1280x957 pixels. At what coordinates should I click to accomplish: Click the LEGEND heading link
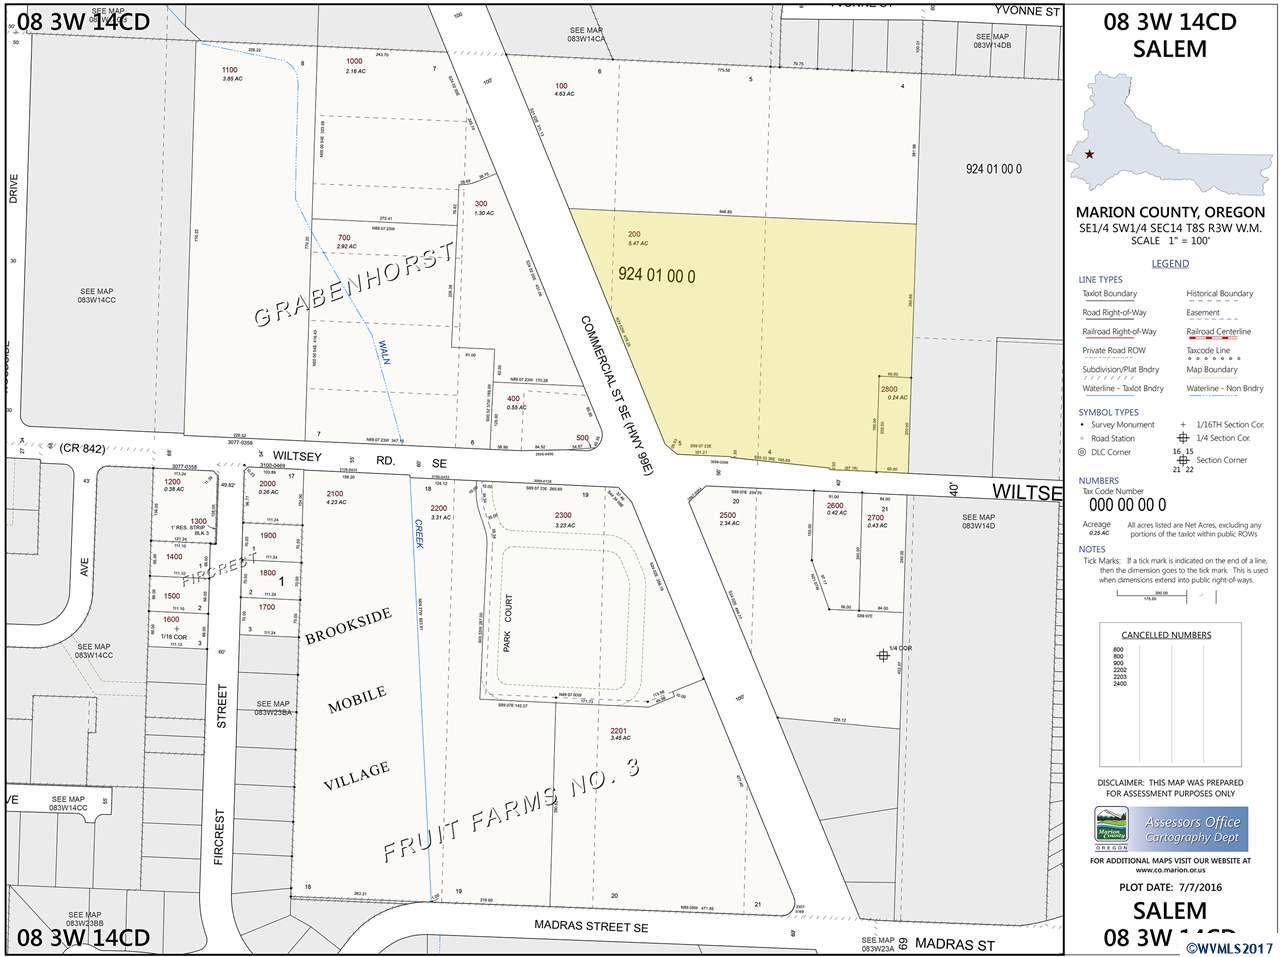point(1169,264)
